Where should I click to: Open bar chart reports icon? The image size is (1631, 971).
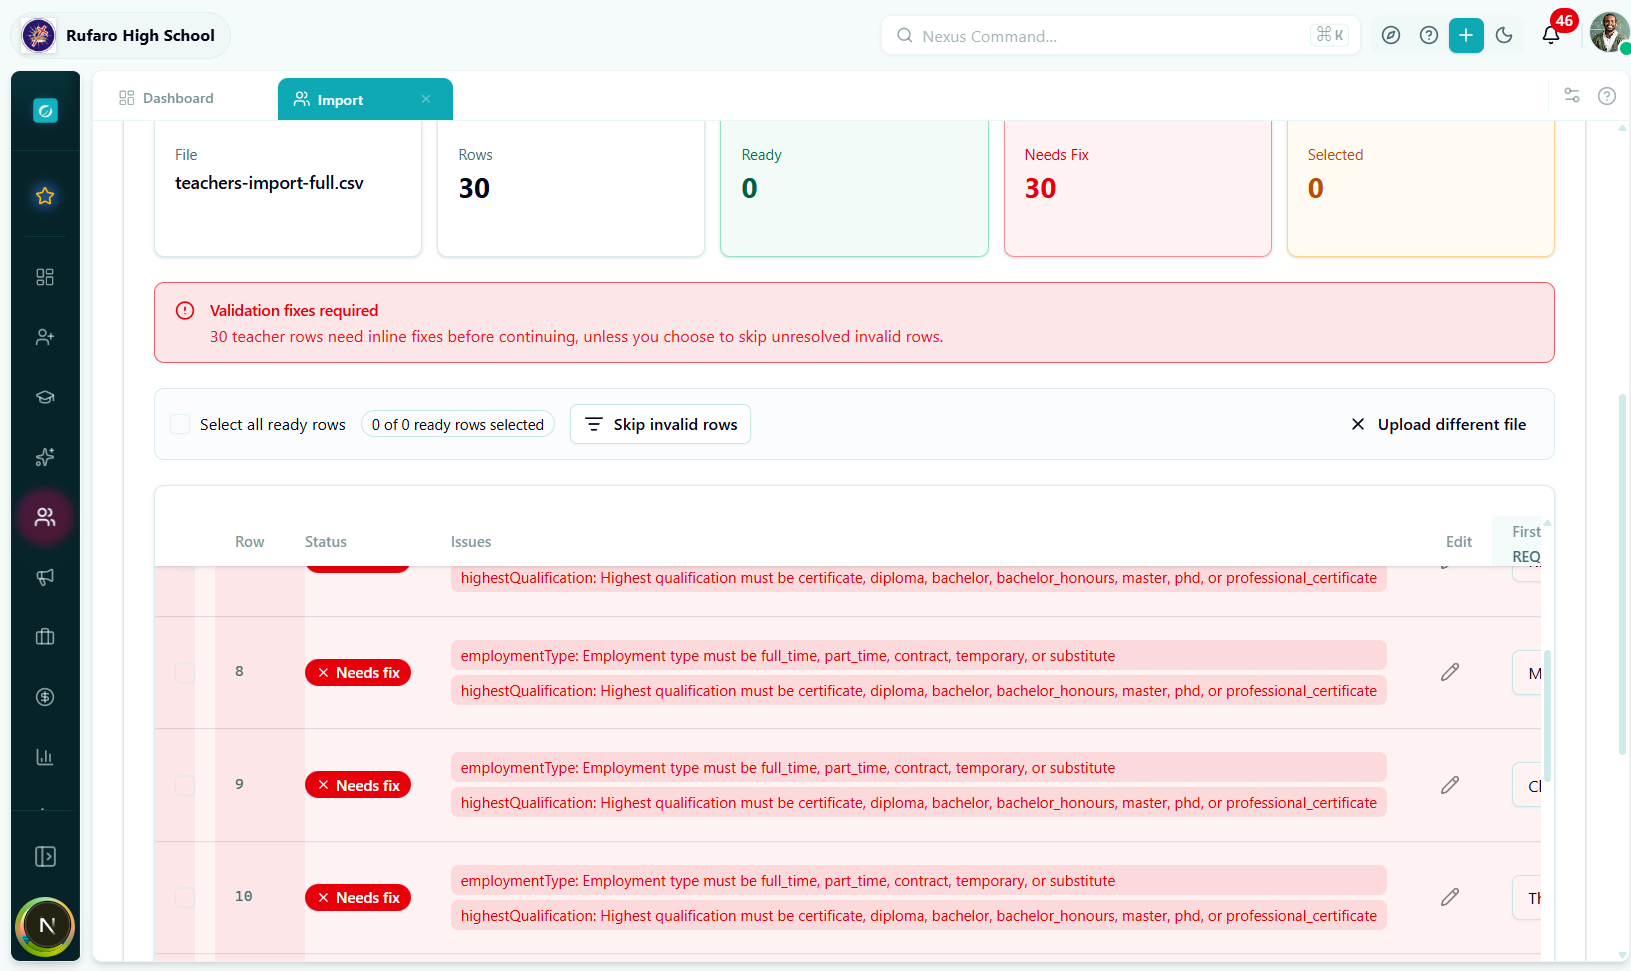coord(45,757)
